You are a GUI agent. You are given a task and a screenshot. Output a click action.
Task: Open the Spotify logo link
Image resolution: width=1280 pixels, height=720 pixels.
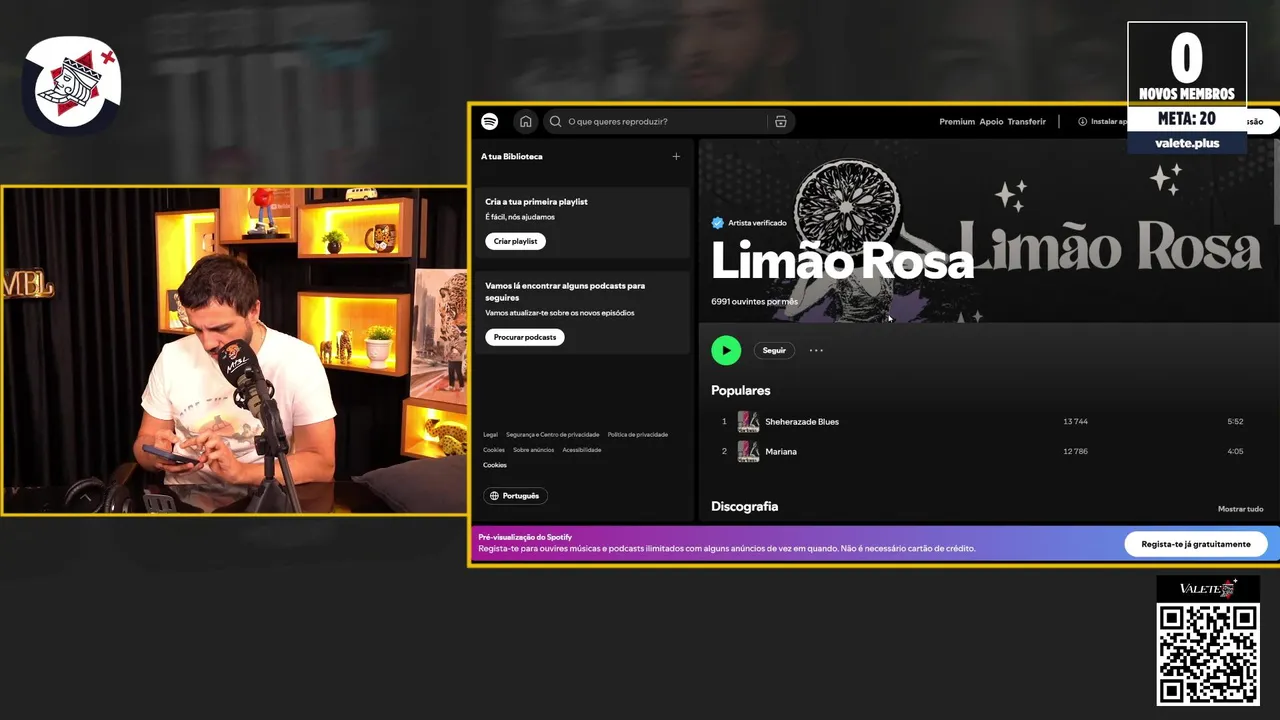coord(489,121)
